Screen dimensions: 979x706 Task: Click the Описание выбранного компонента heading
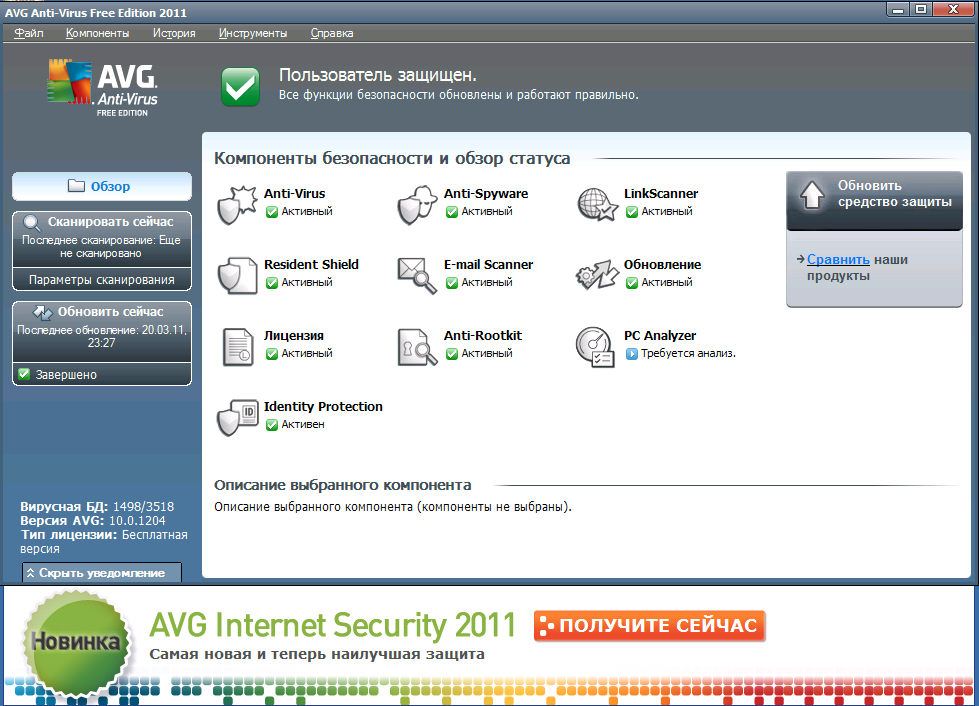(343, 485)
